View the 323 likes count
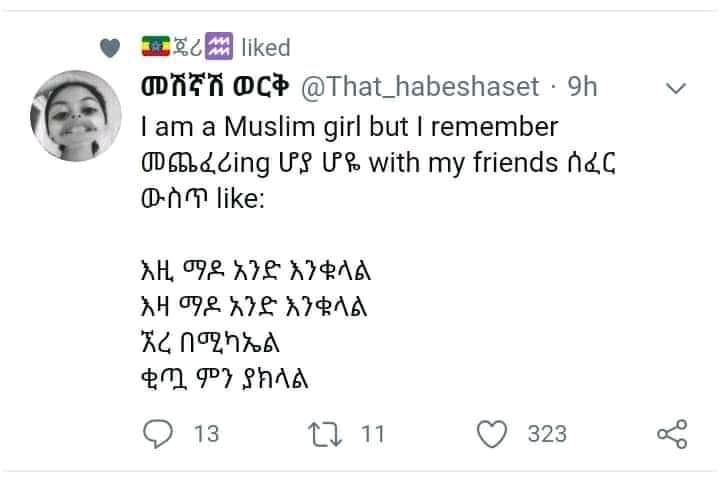The height and width of the screenshot is (487, 720). point(547,434)
